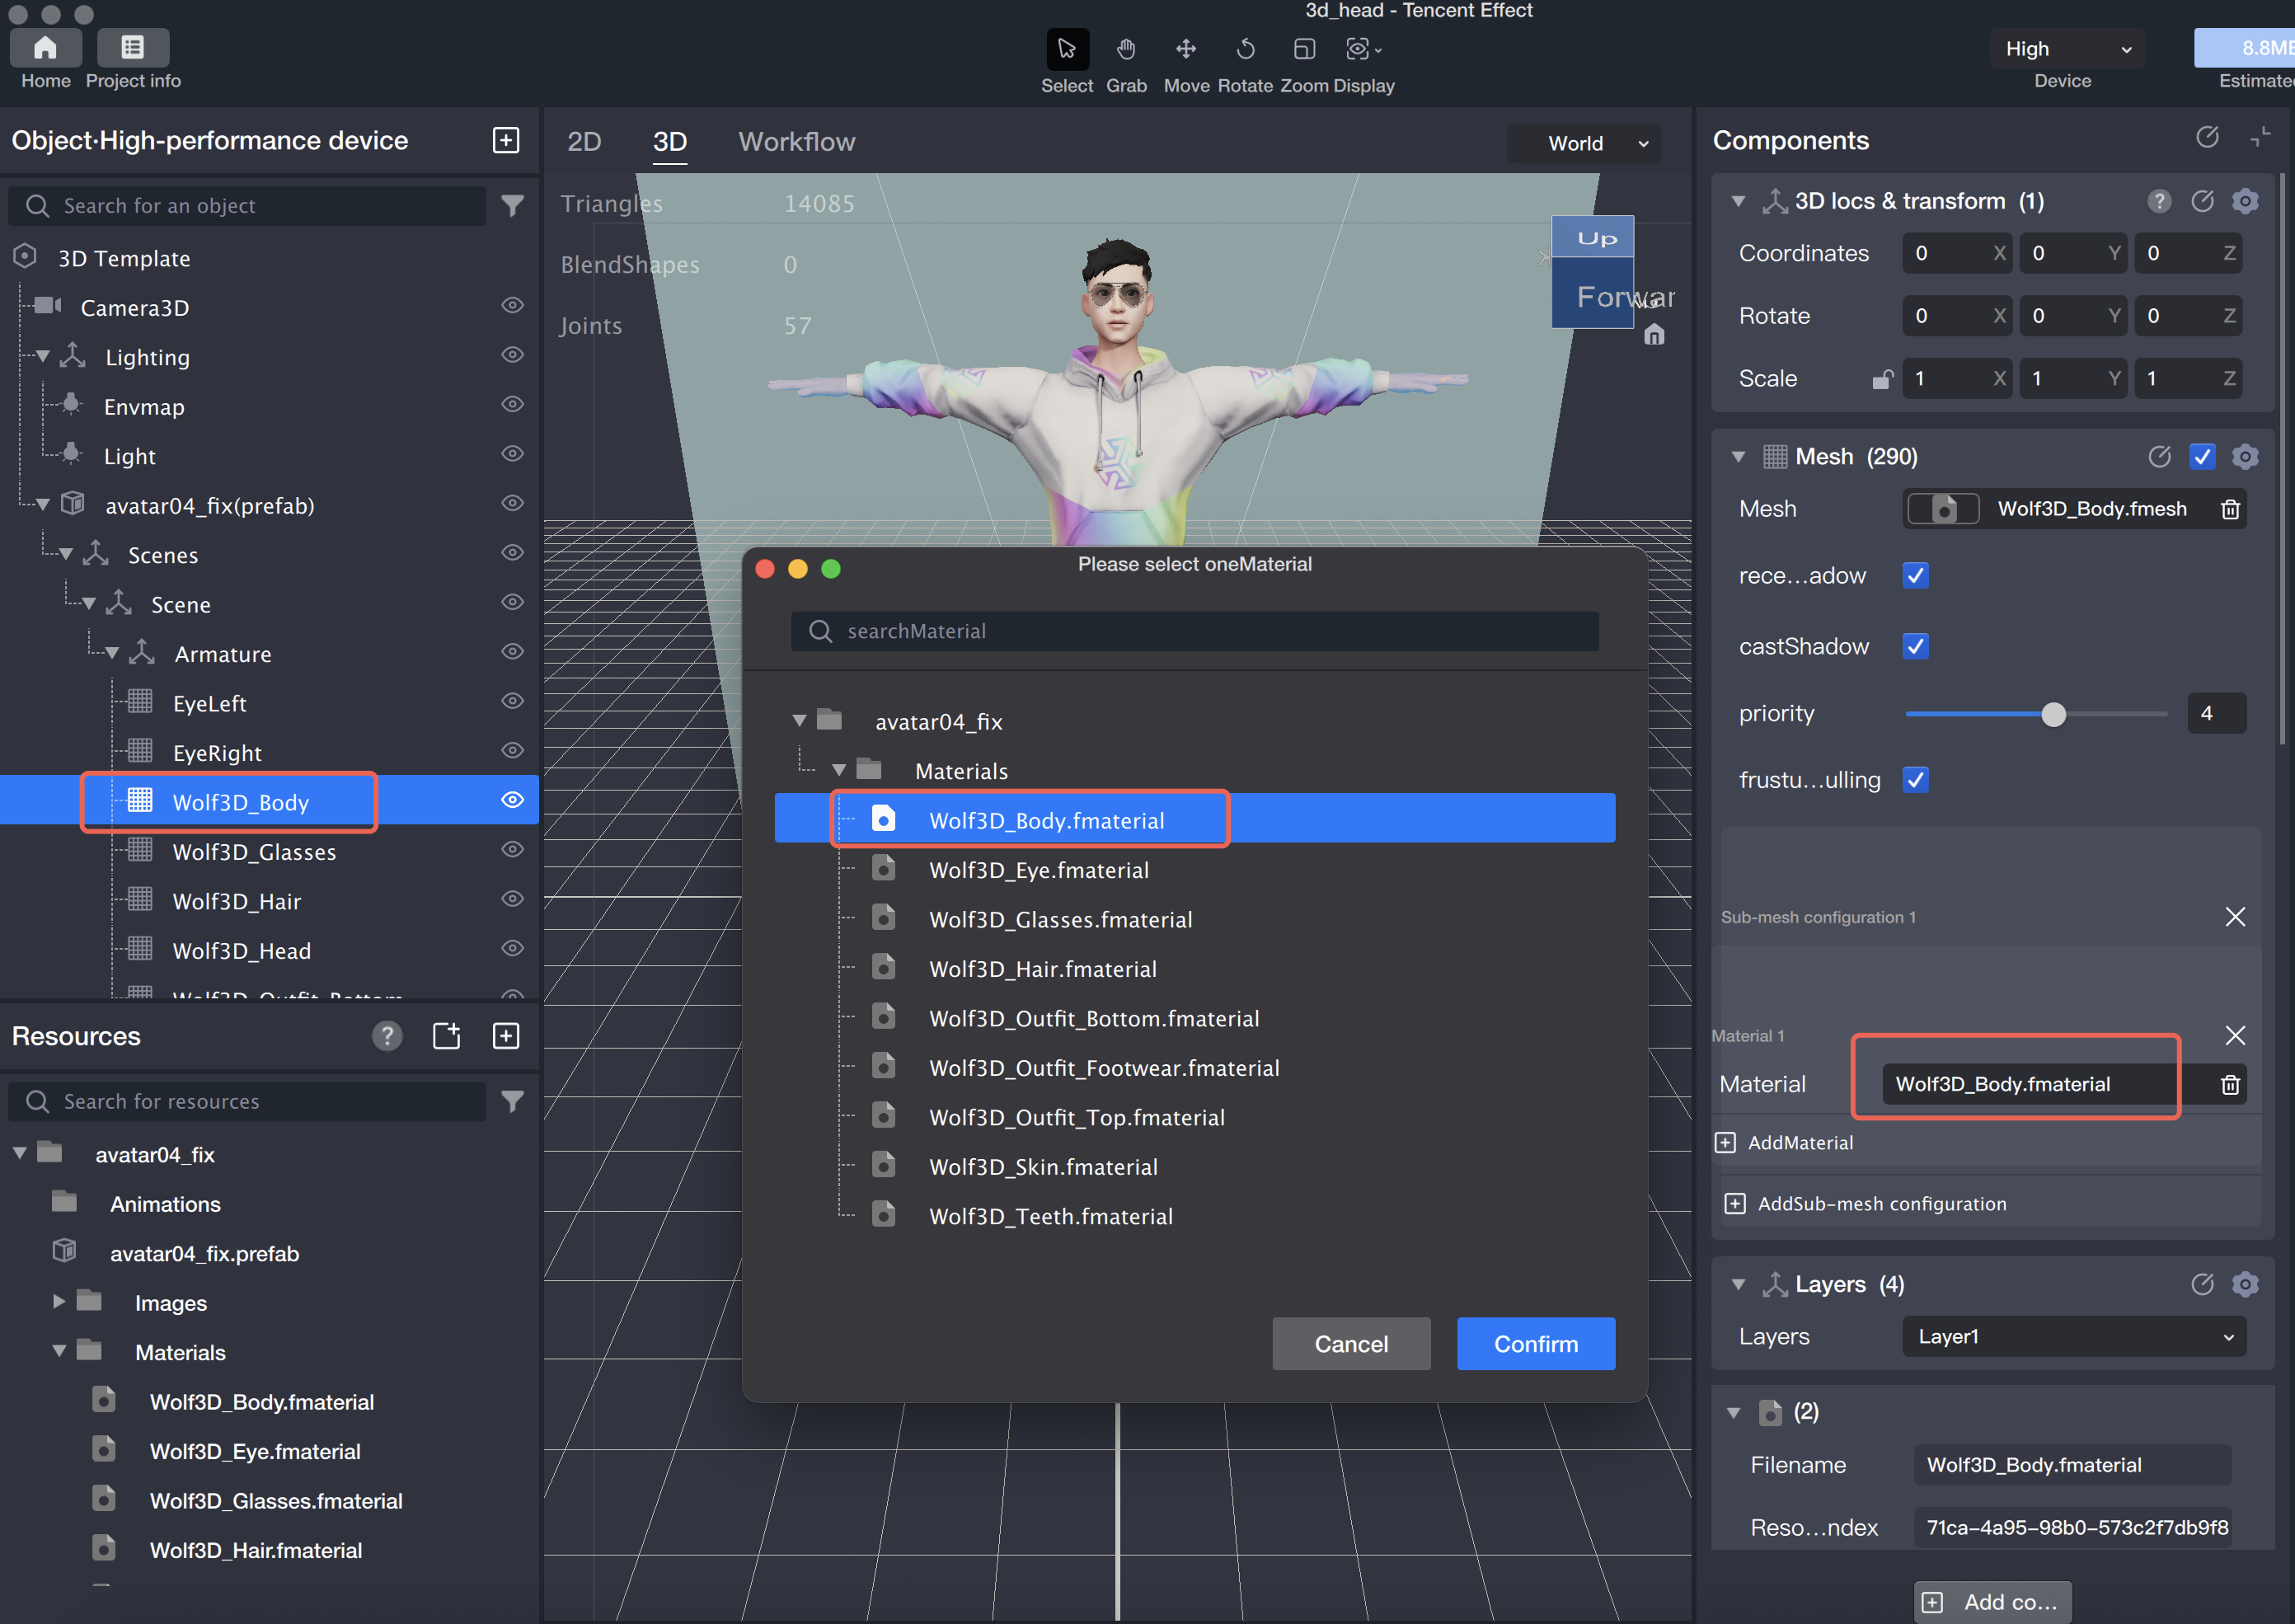Image resolution: width=2295 pixels, height=1624 pixels.
Task: Open Mesh component settings gear
Action: (2245, 457)
